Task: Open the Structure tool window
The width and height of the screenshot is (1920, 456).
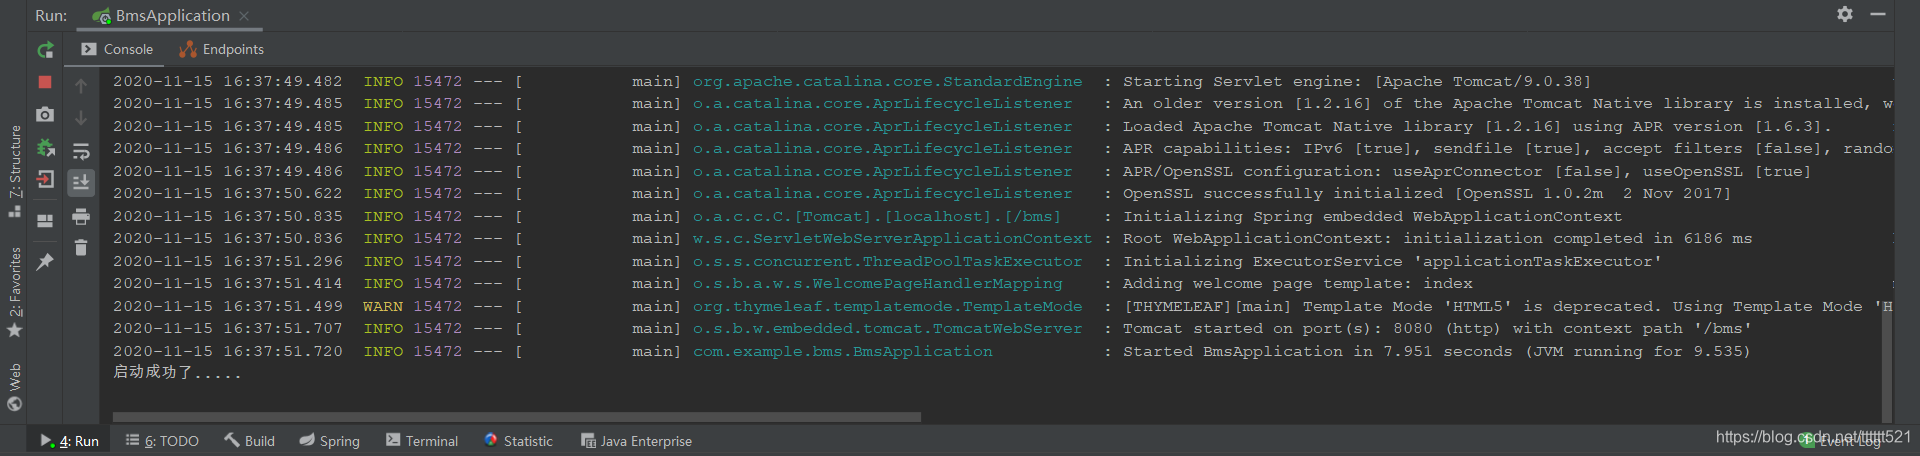Action: [x=15, y=171]
